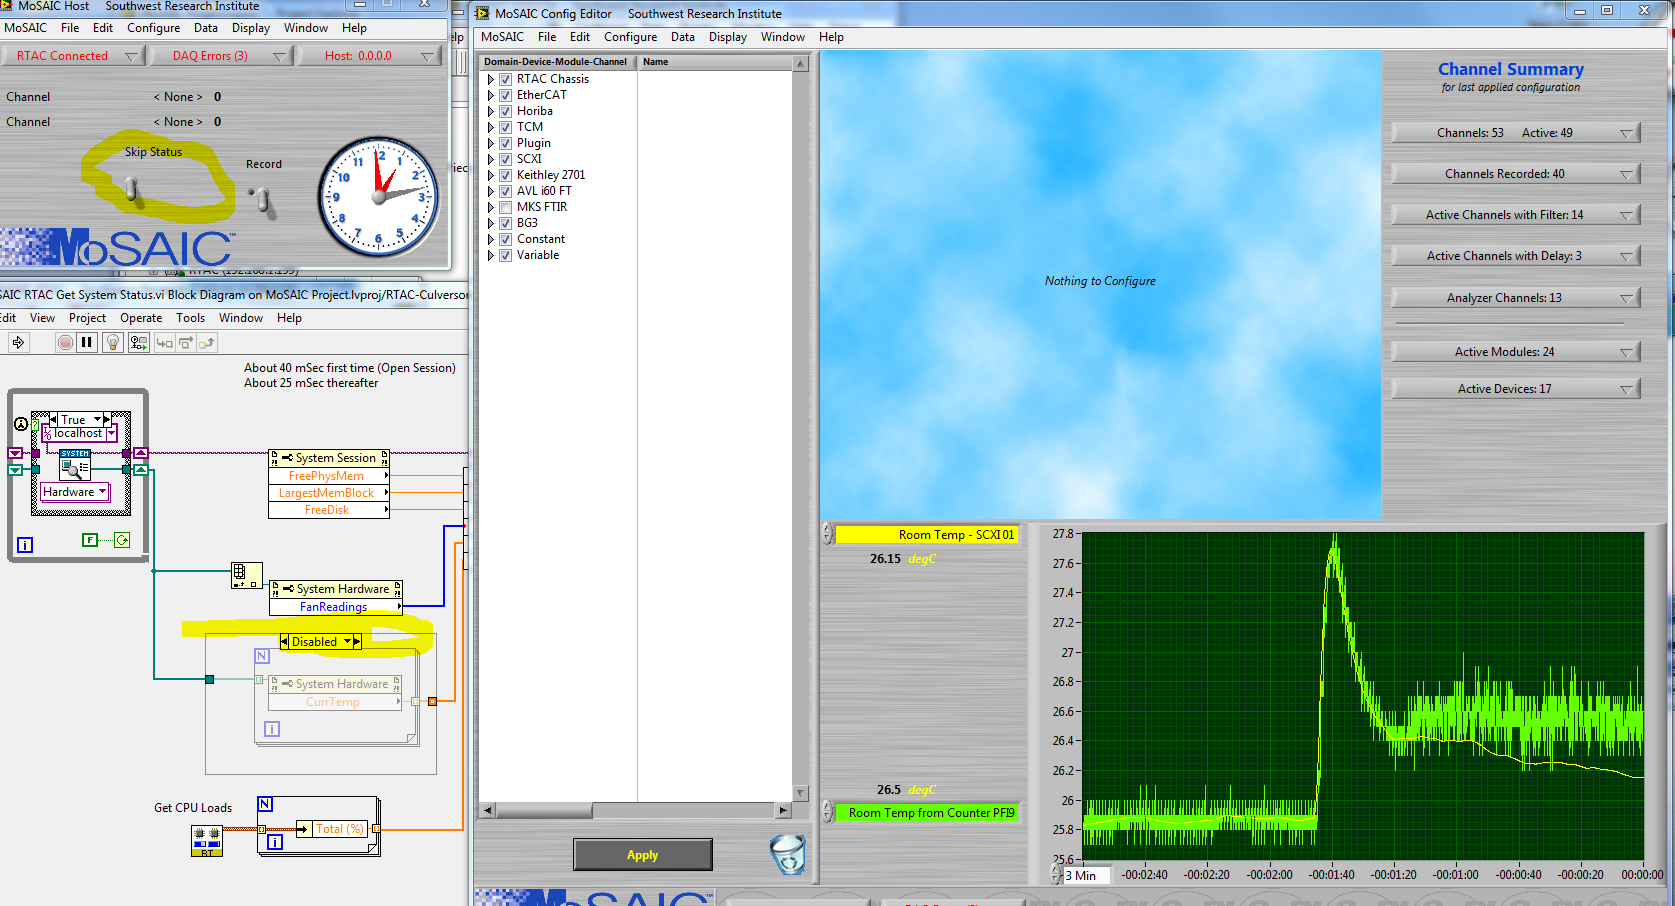
Task: Click the N terminal of CPU Loads loop
Action: tap(265, 804)
